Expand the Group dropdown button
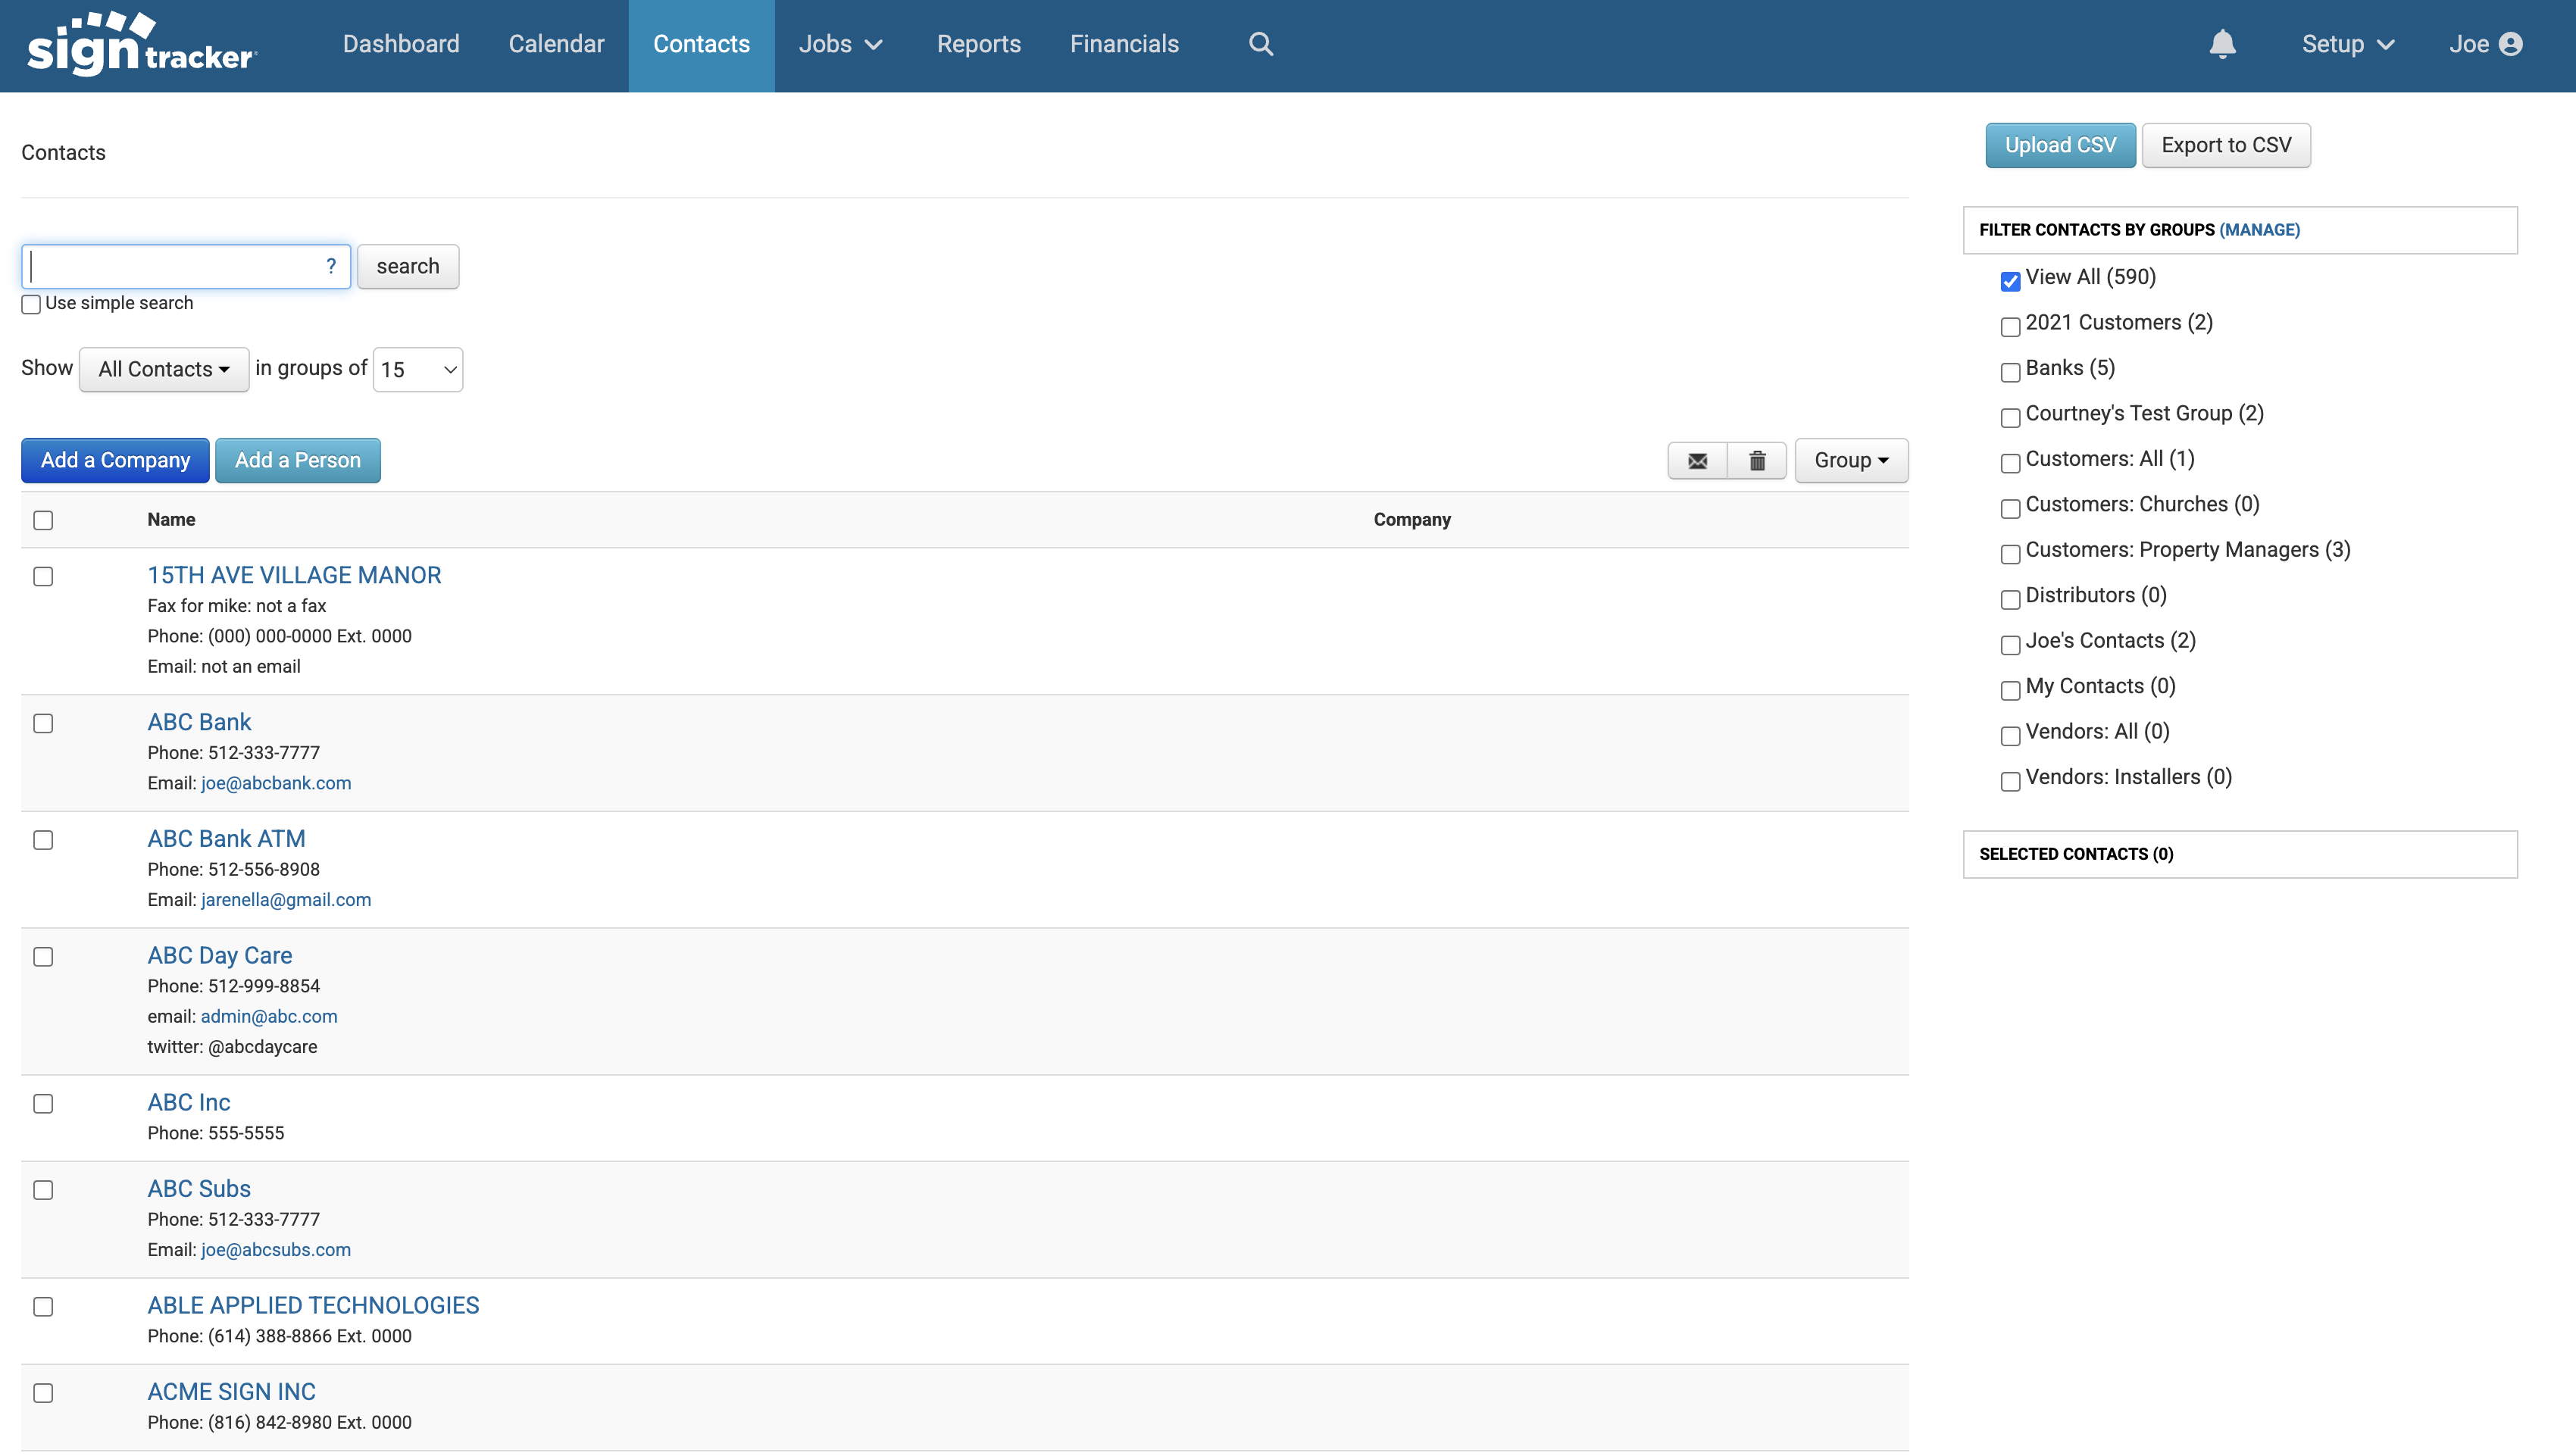Image resolution: width=2576 pixels, height=1456 pixels. click(1851, 461)
